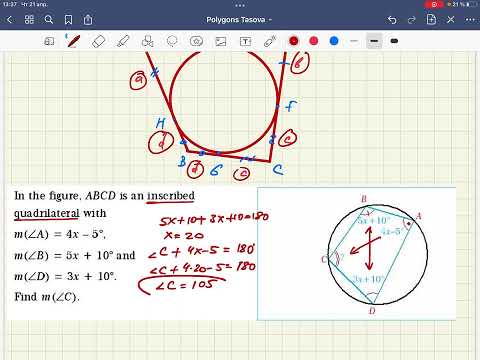Choose the bright red pen color
This screenshot has width=480, height=360.
tap(314, 41)
